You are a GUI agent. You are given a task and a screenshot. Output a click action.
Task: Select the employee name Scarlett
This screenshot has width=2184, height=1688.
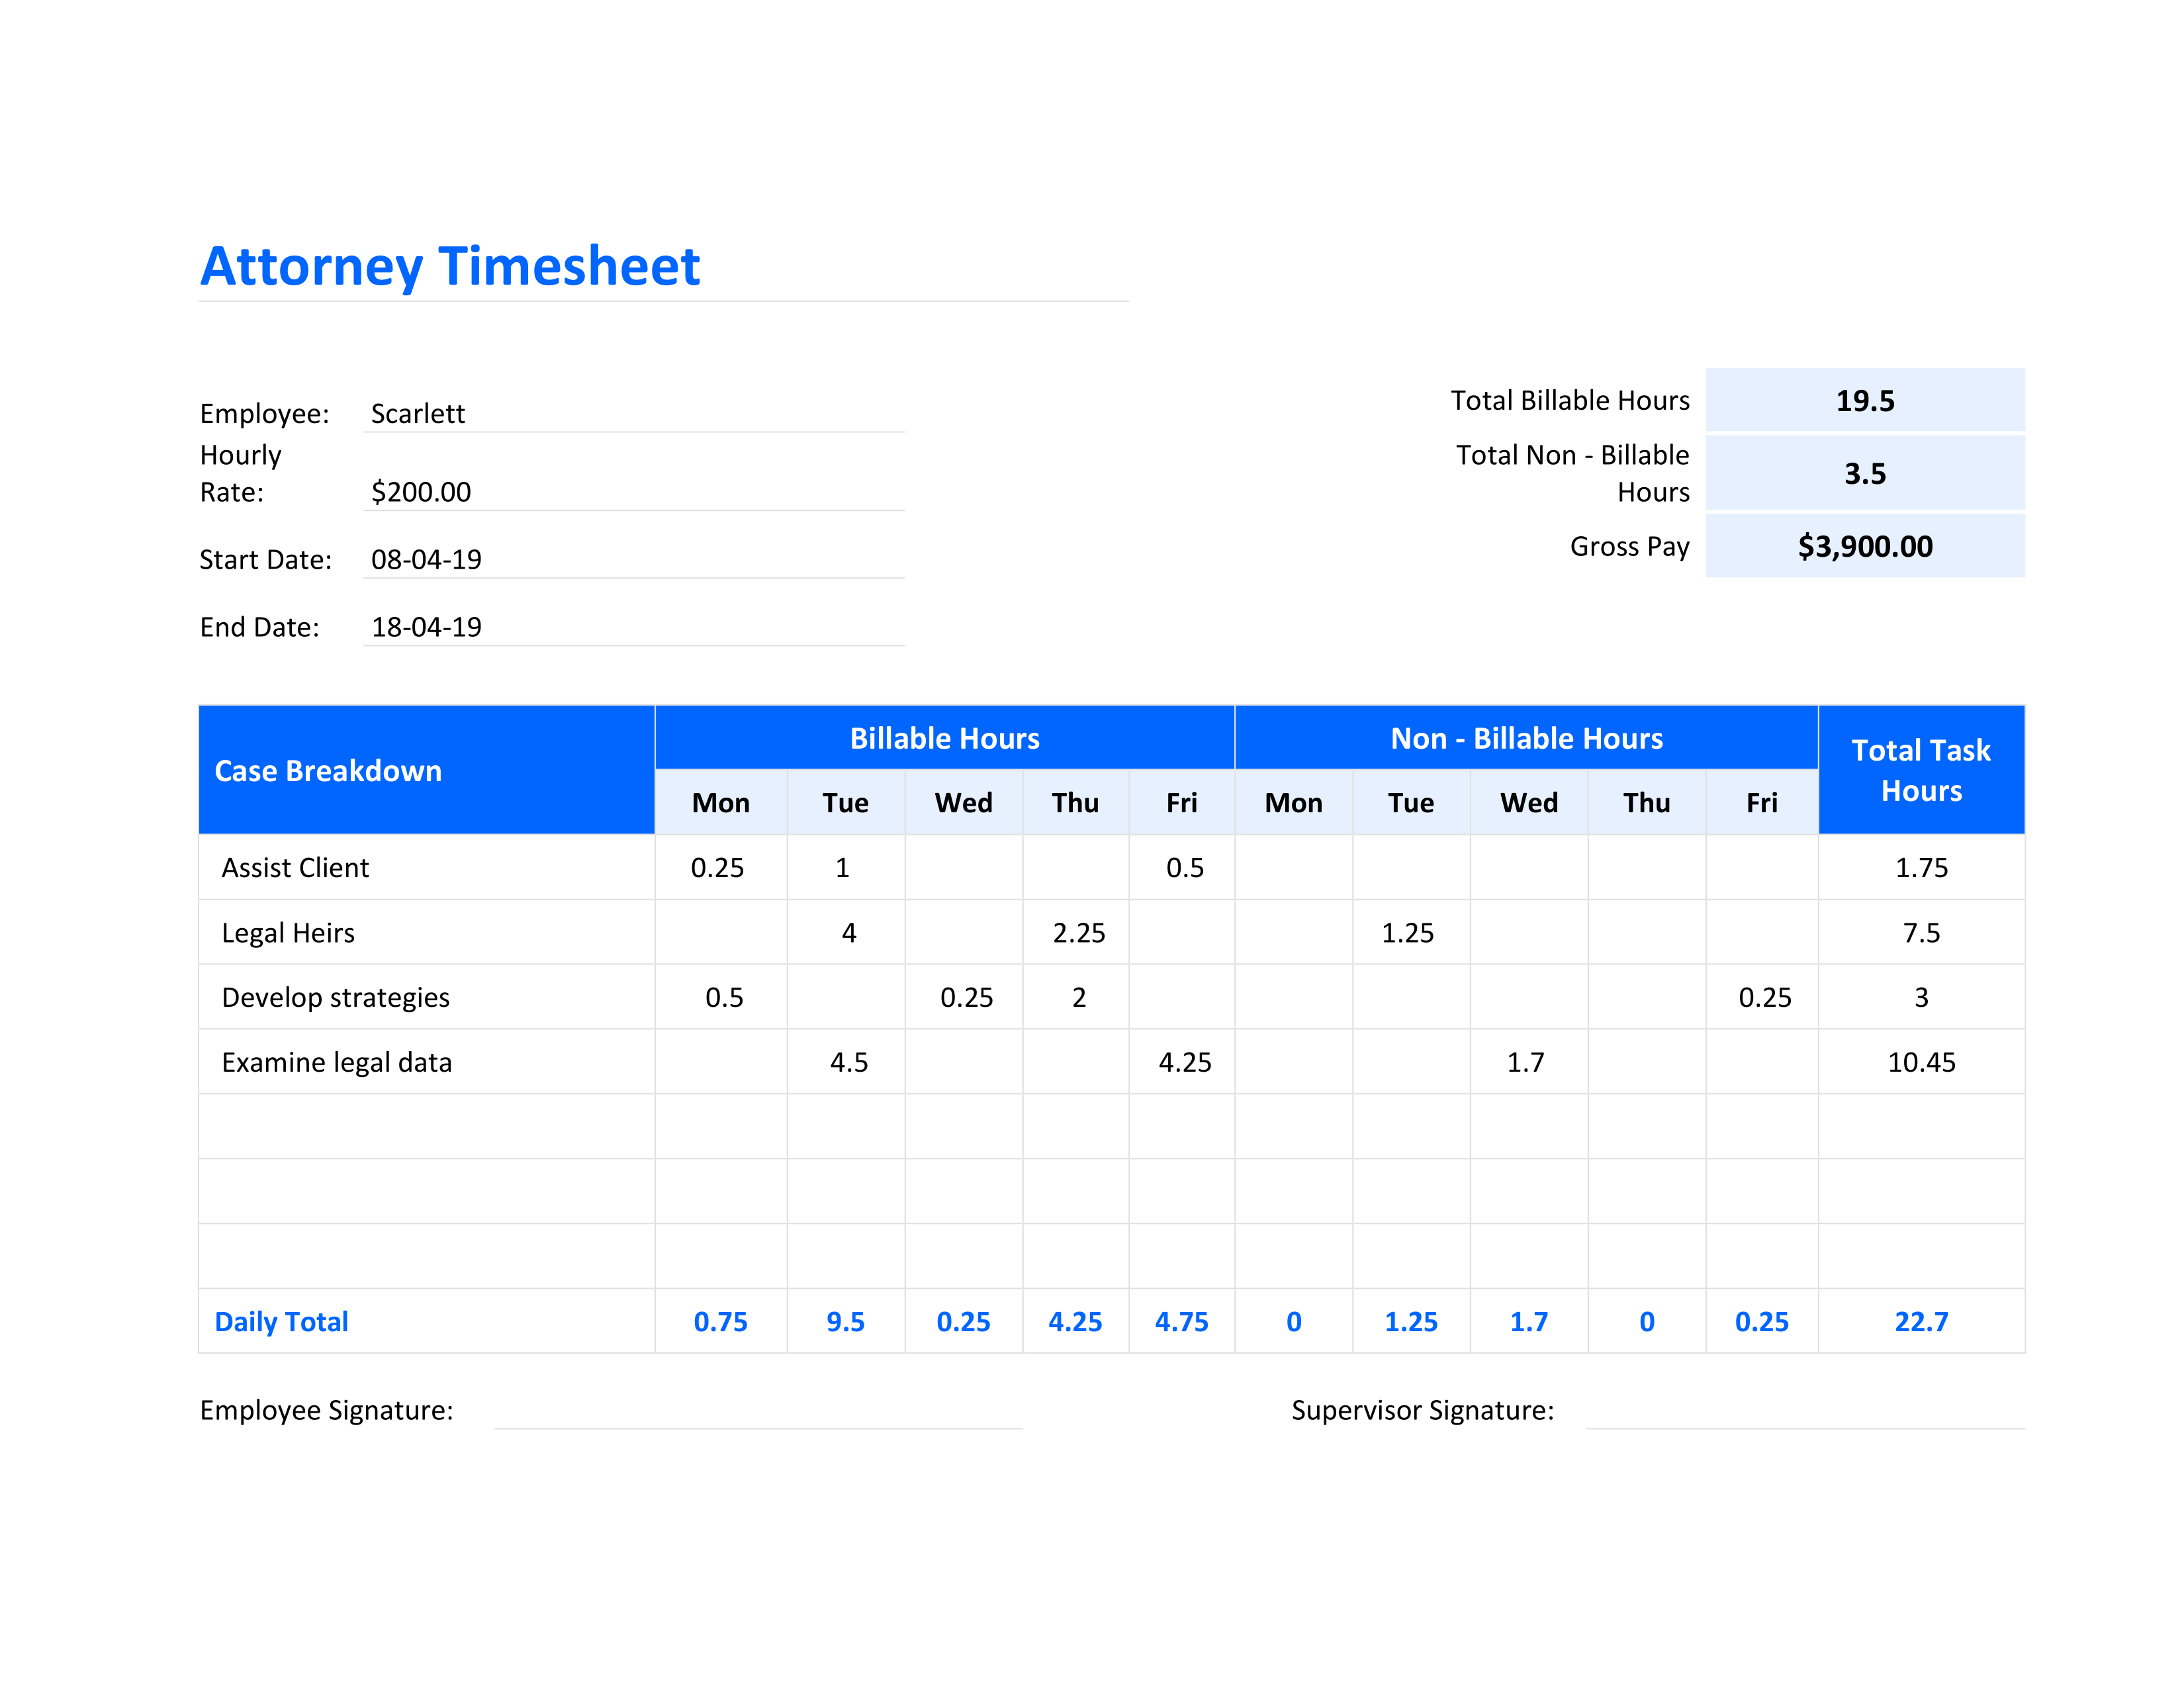pyautogui.click(x=418, y=413)
